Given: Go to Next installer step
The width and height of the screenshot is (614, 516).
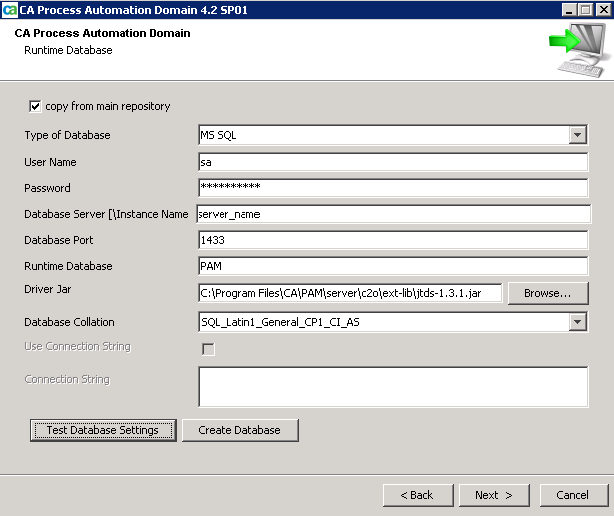Looking at the screenshot, I should (494, 495).
